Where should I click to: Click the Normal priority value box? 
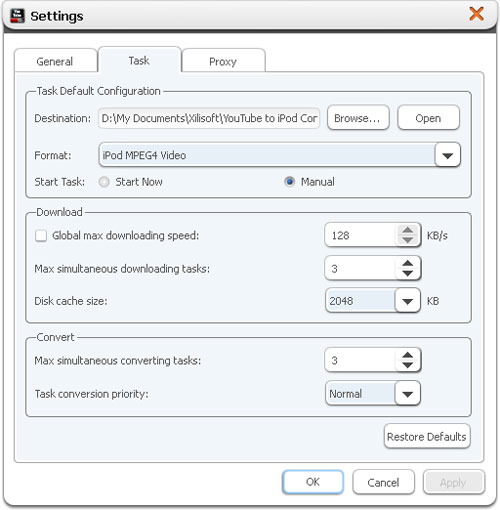360,394
